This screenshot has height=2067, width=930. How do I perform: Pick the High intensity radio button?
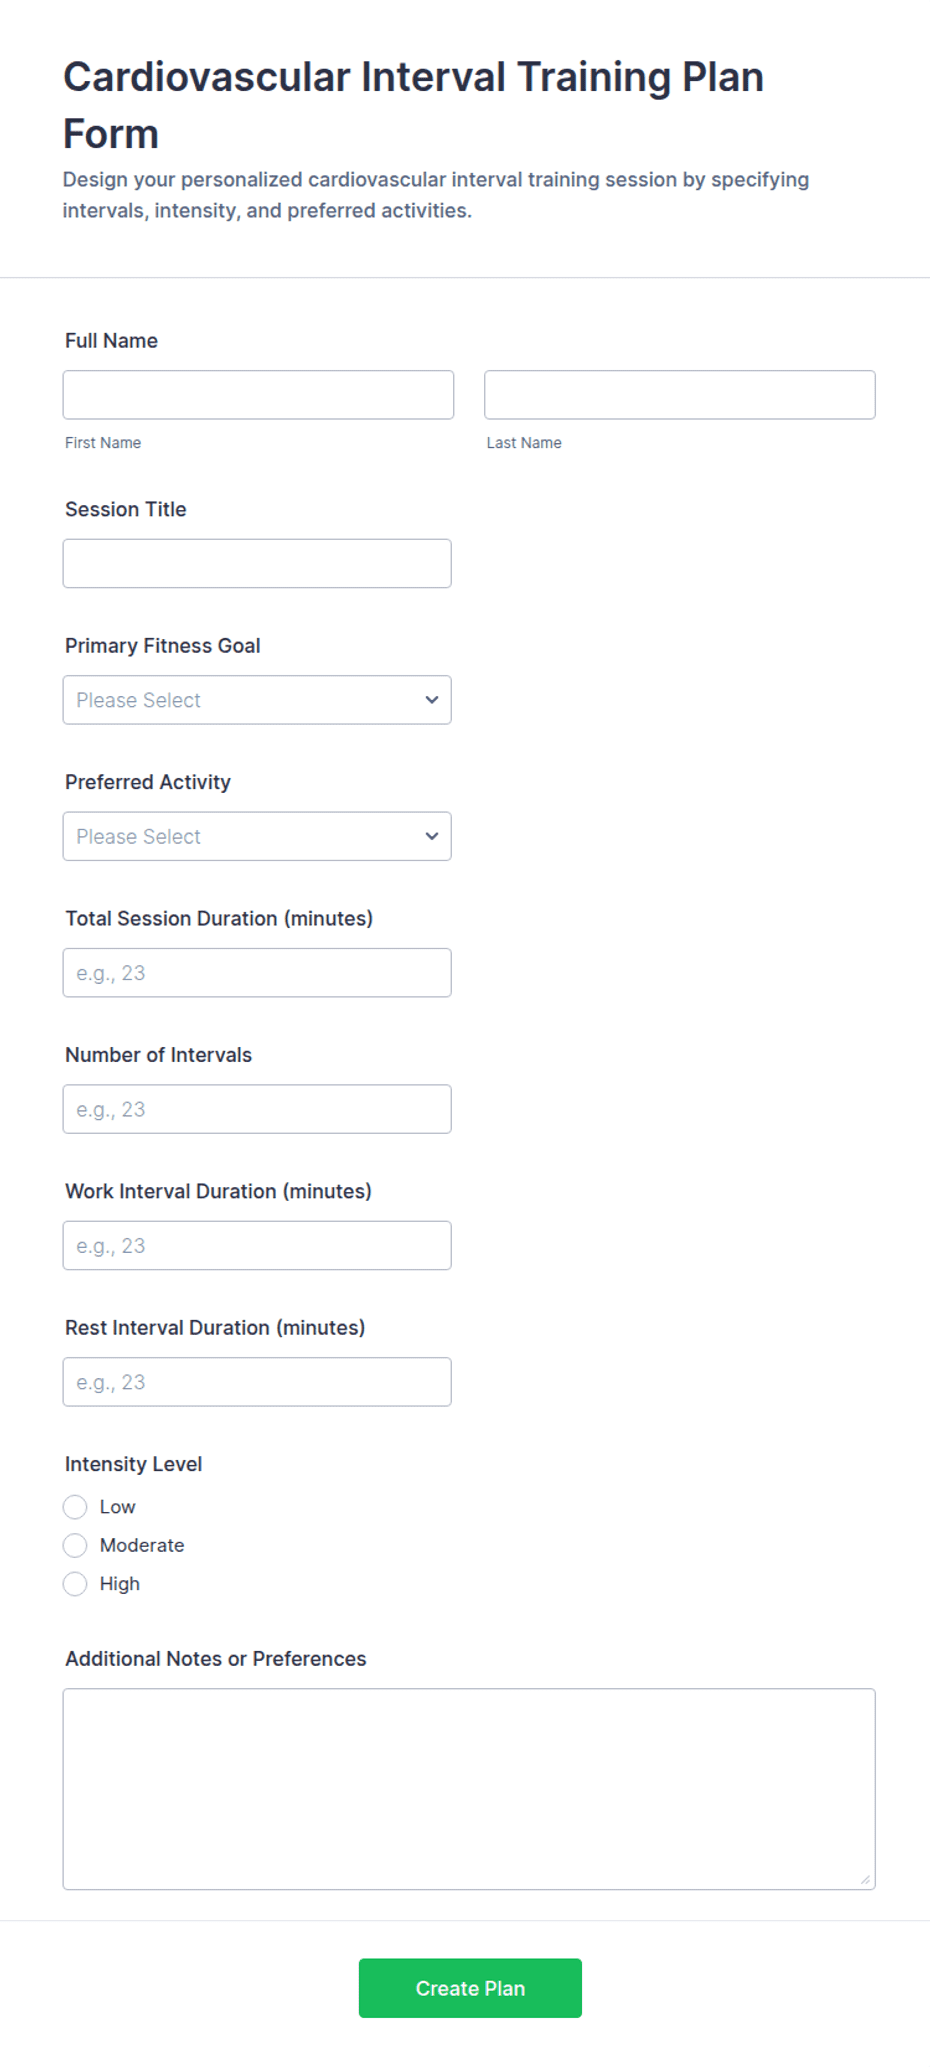click(75, 1584)
